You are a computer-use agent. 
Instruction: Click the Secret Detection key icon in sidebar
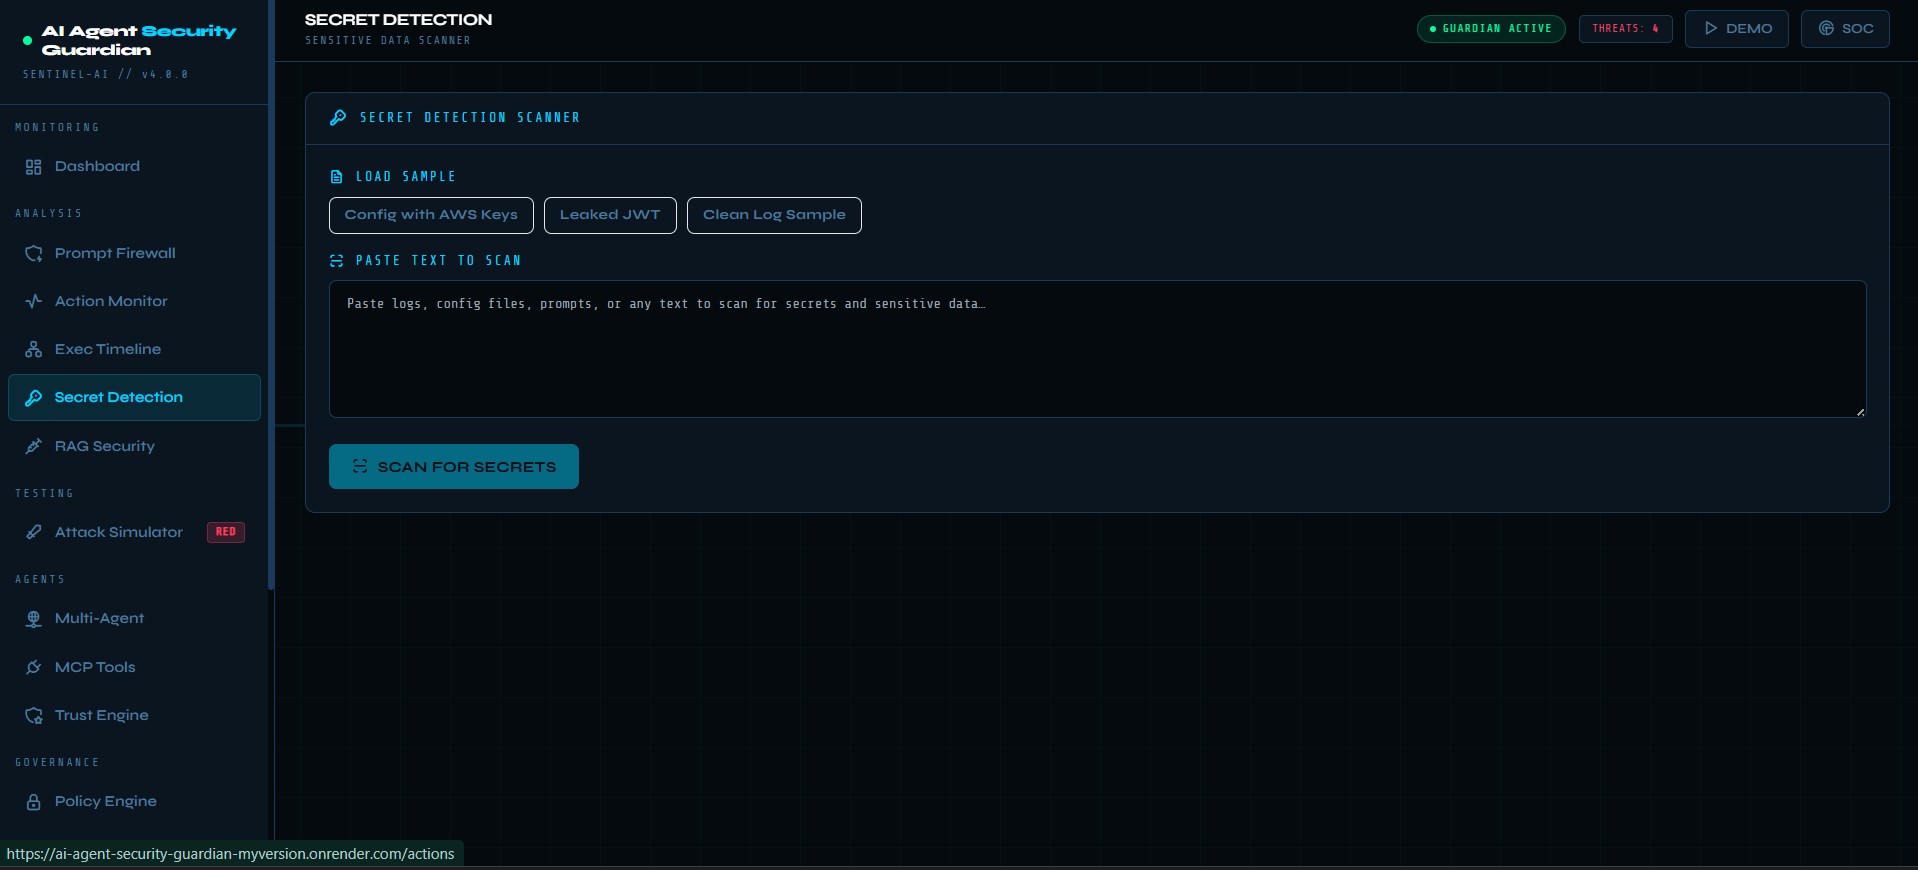(x=33, y=398)
